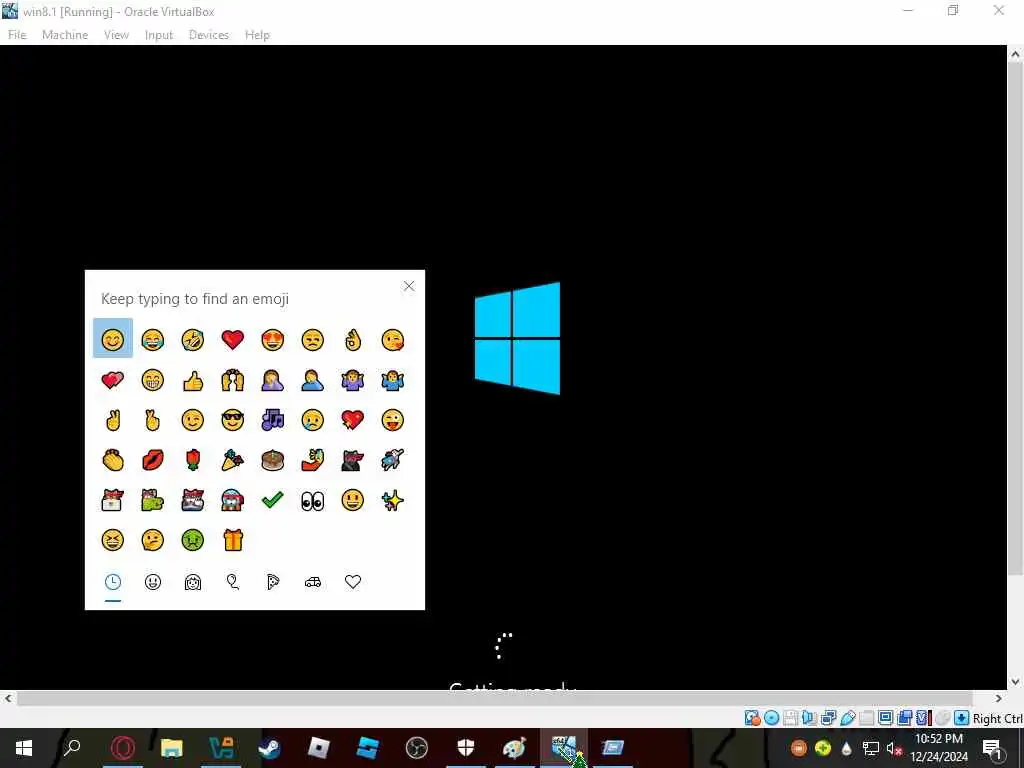Pick the sparkling heart emoji
The image size is (1024, 768).
[x=353, y=420]
